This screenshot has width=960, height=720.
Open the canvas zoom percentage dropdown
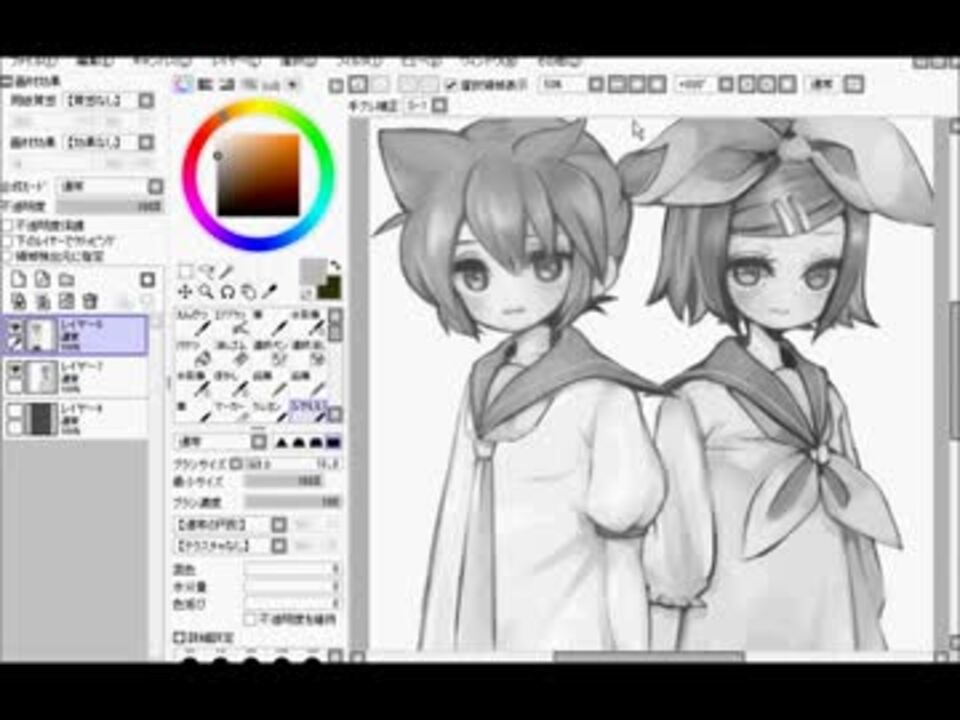tap(596, 84)
